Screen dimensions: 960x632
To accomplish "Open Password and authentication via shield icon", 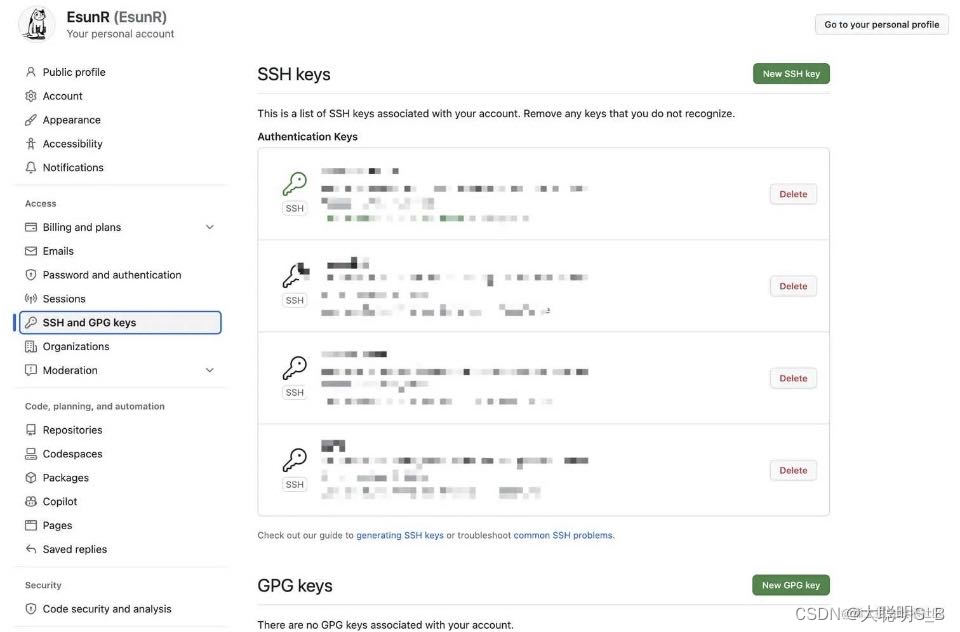I will [30, 274].
